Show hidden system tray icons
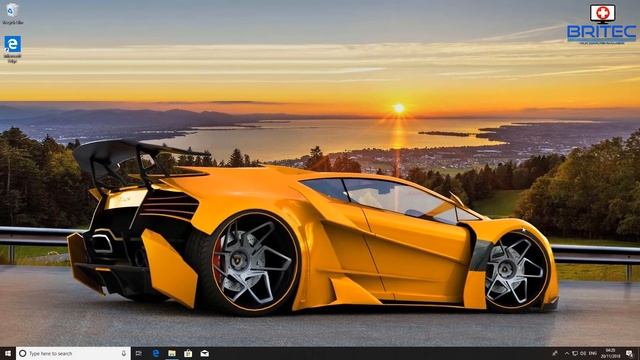This screenshot has width=640, height=360. click(567, 353)
